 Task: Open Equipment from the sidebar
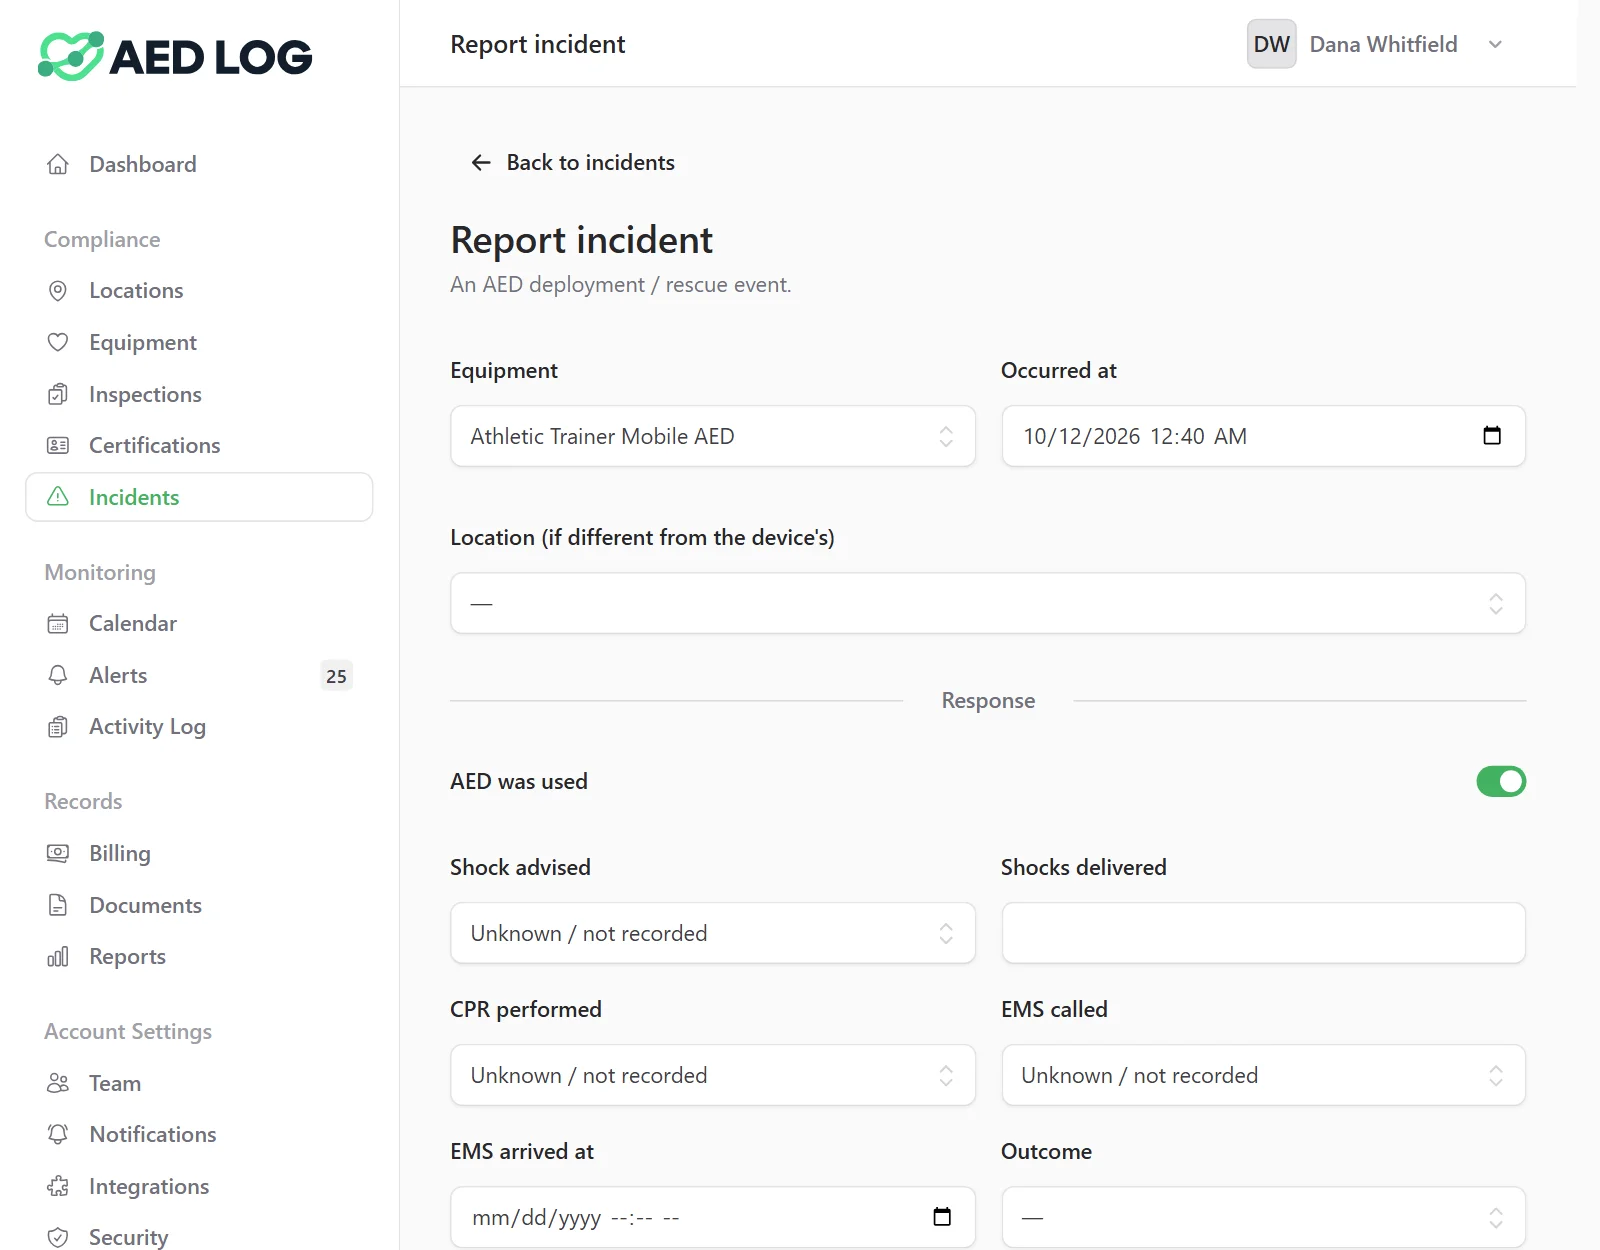pyautogui.click(x=199, y=342)
